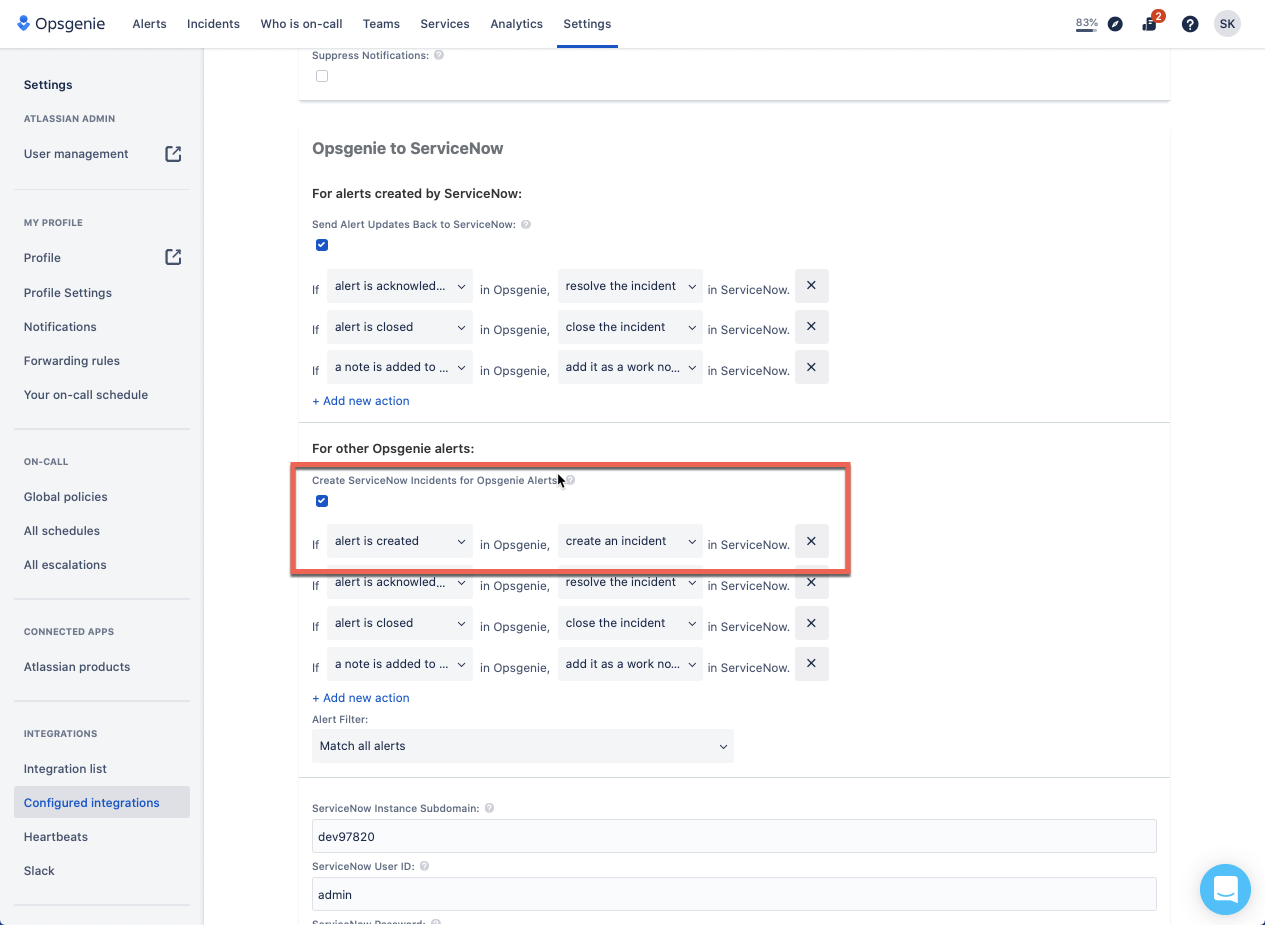Click first '+ Add new action' link
Viewport: 1265px width, 925px height.
coord(361,401)
